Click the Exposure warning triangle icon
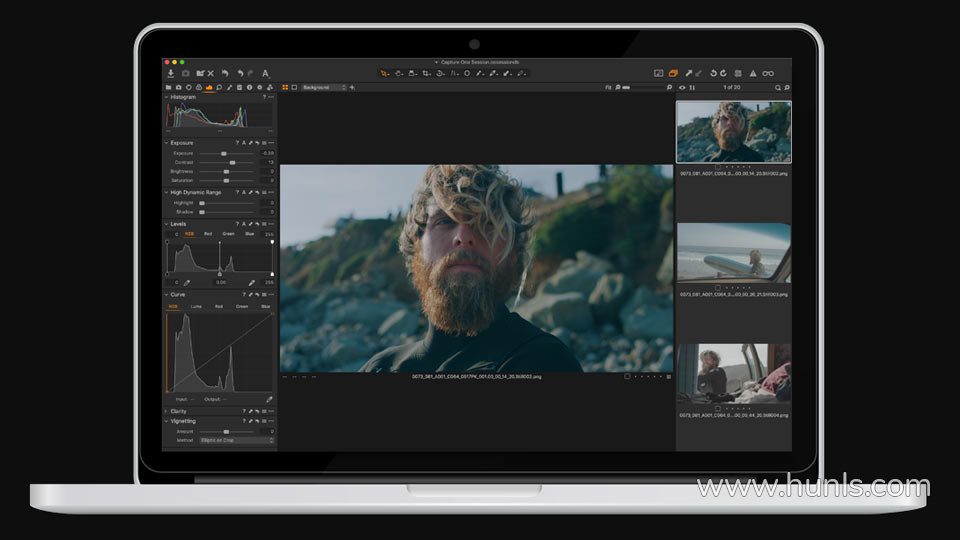The height and width of the screenshot is (540, 960). click(753, 73)
